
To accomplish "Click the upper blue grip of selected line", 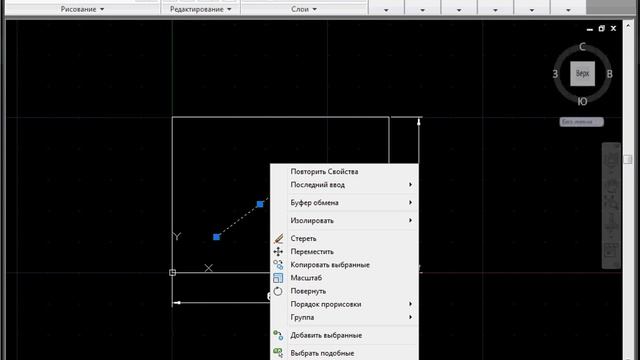I will coord(260,204).
